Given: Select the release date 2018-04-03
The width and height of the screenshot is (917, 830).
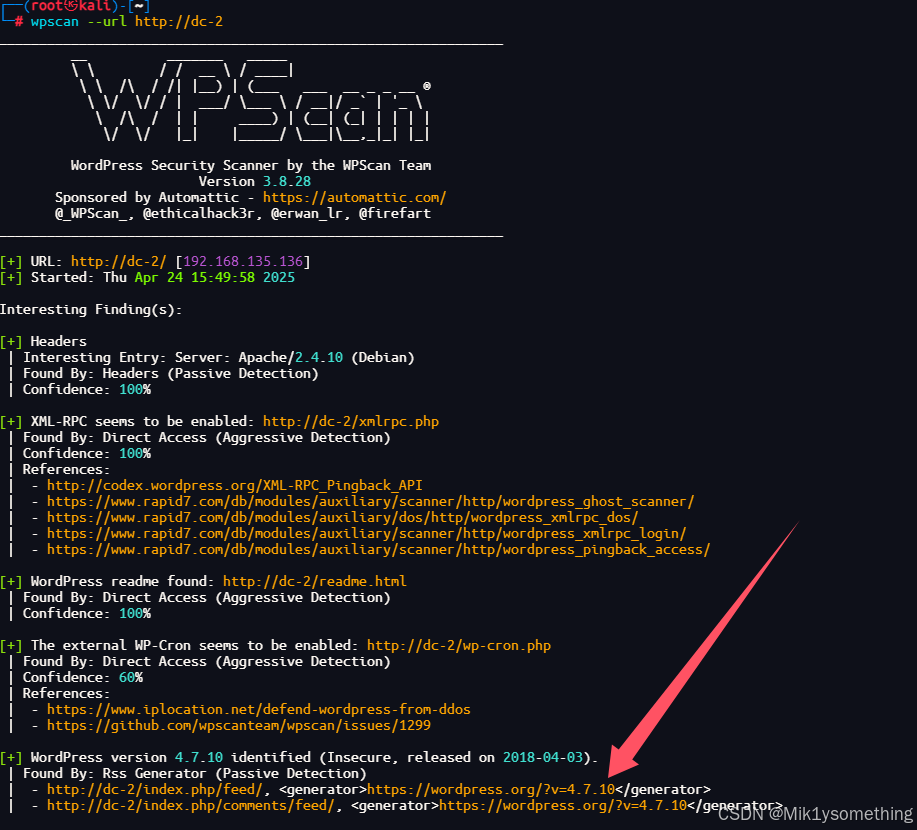Looking at the screenshot, I should pyautogui.click(x=543, y=757).
